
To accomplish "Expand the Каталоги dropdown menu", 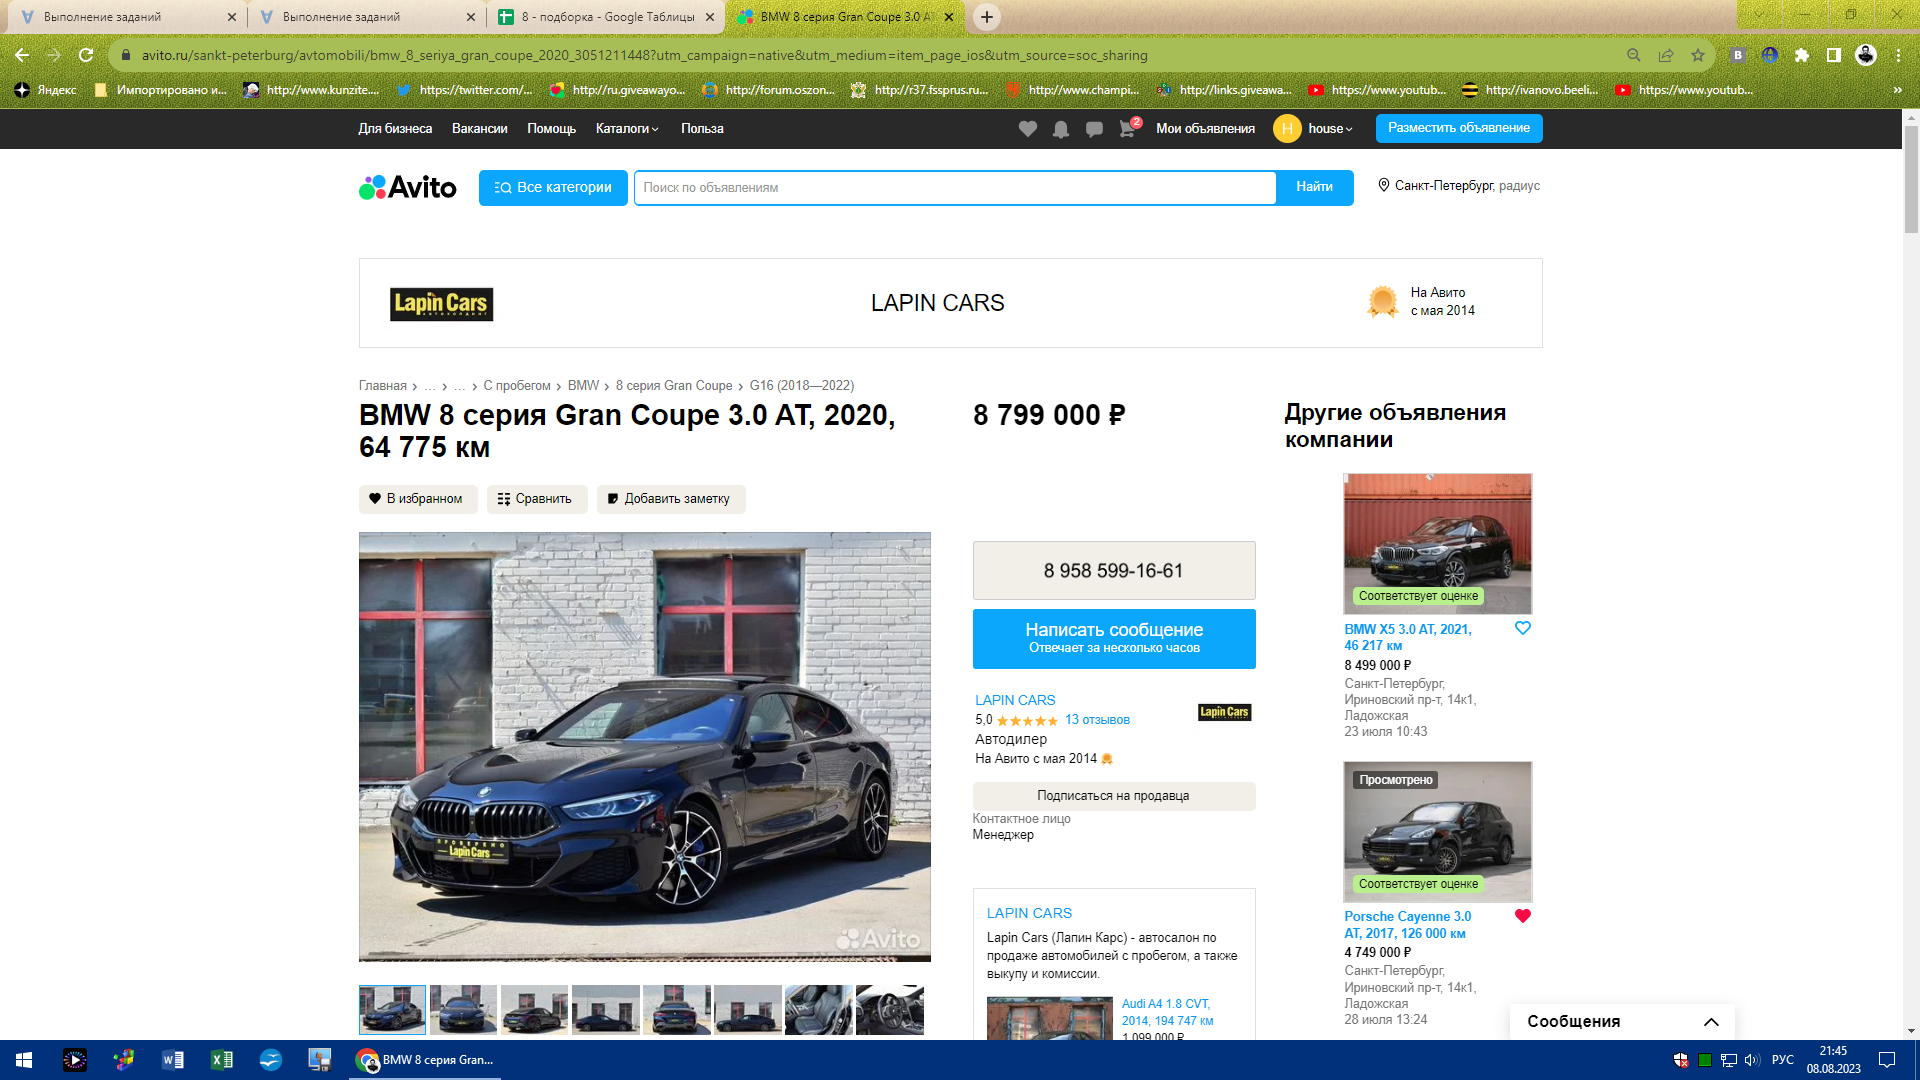I will [627, 129].
